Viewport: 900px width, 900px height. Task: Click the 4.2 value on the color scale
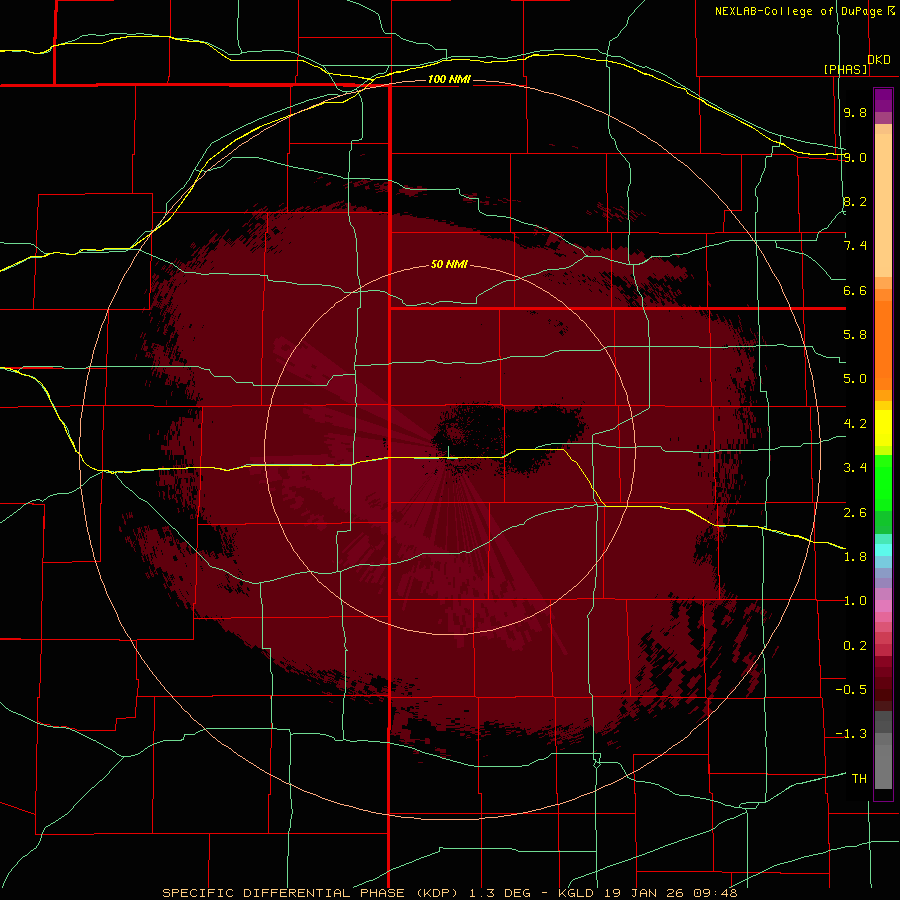pyautogui.click(x=855, y=424)
